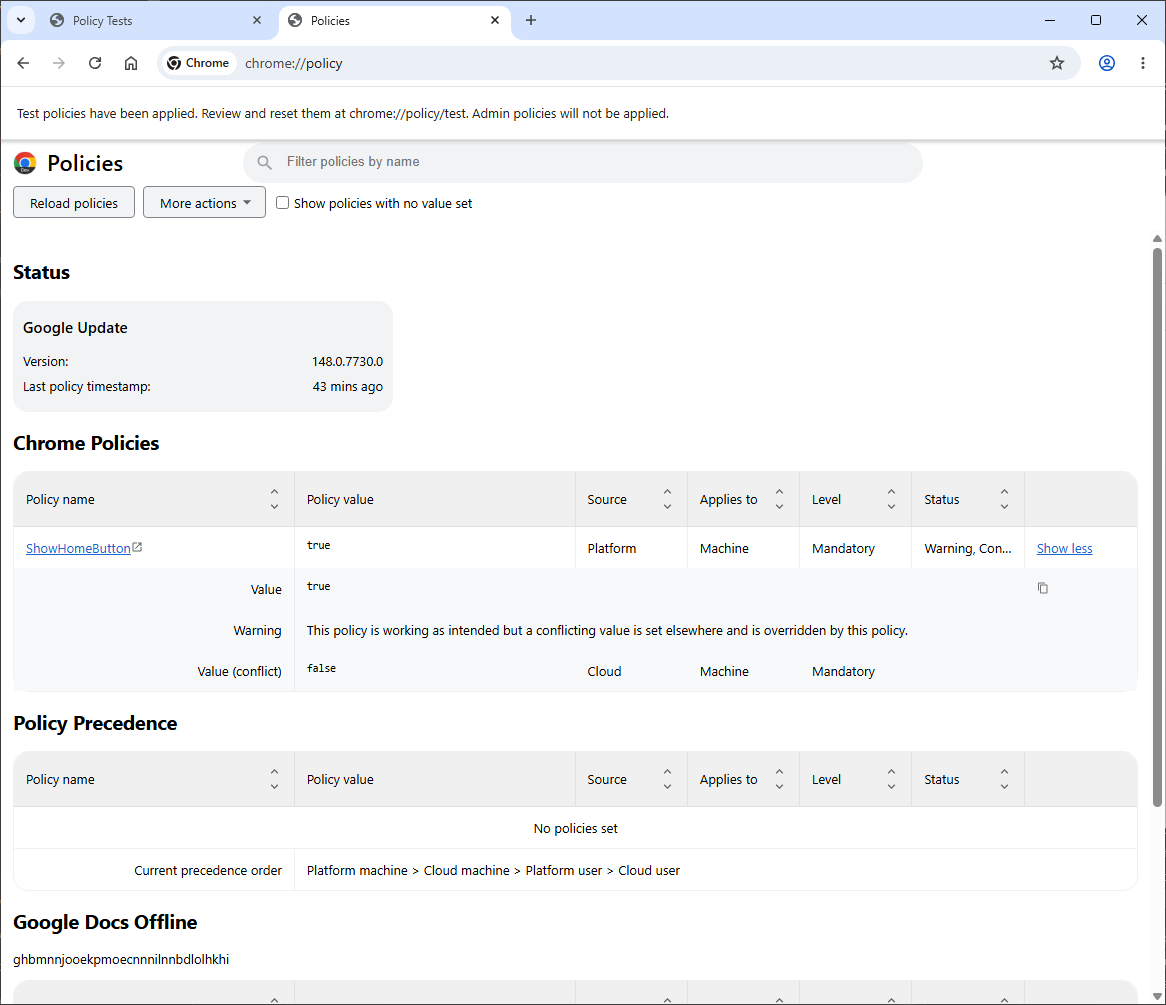Click the Chrome logo beside Policies heading
Screen dimensions: 1166x1005
click(25, 163)
